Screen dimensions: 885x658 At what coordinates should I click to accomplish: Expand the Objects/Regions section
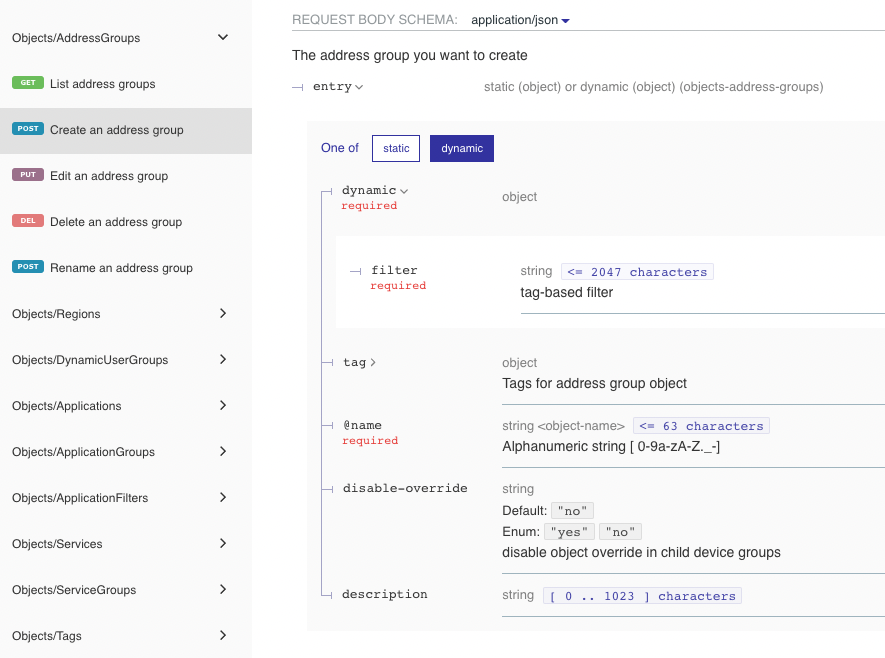pos(223,314)
